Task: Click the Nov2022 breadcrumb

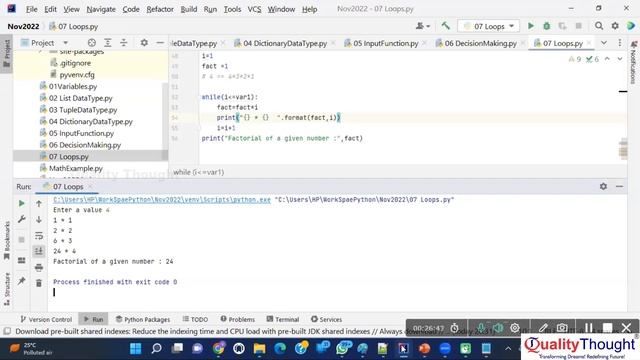Action: (23, 26)
